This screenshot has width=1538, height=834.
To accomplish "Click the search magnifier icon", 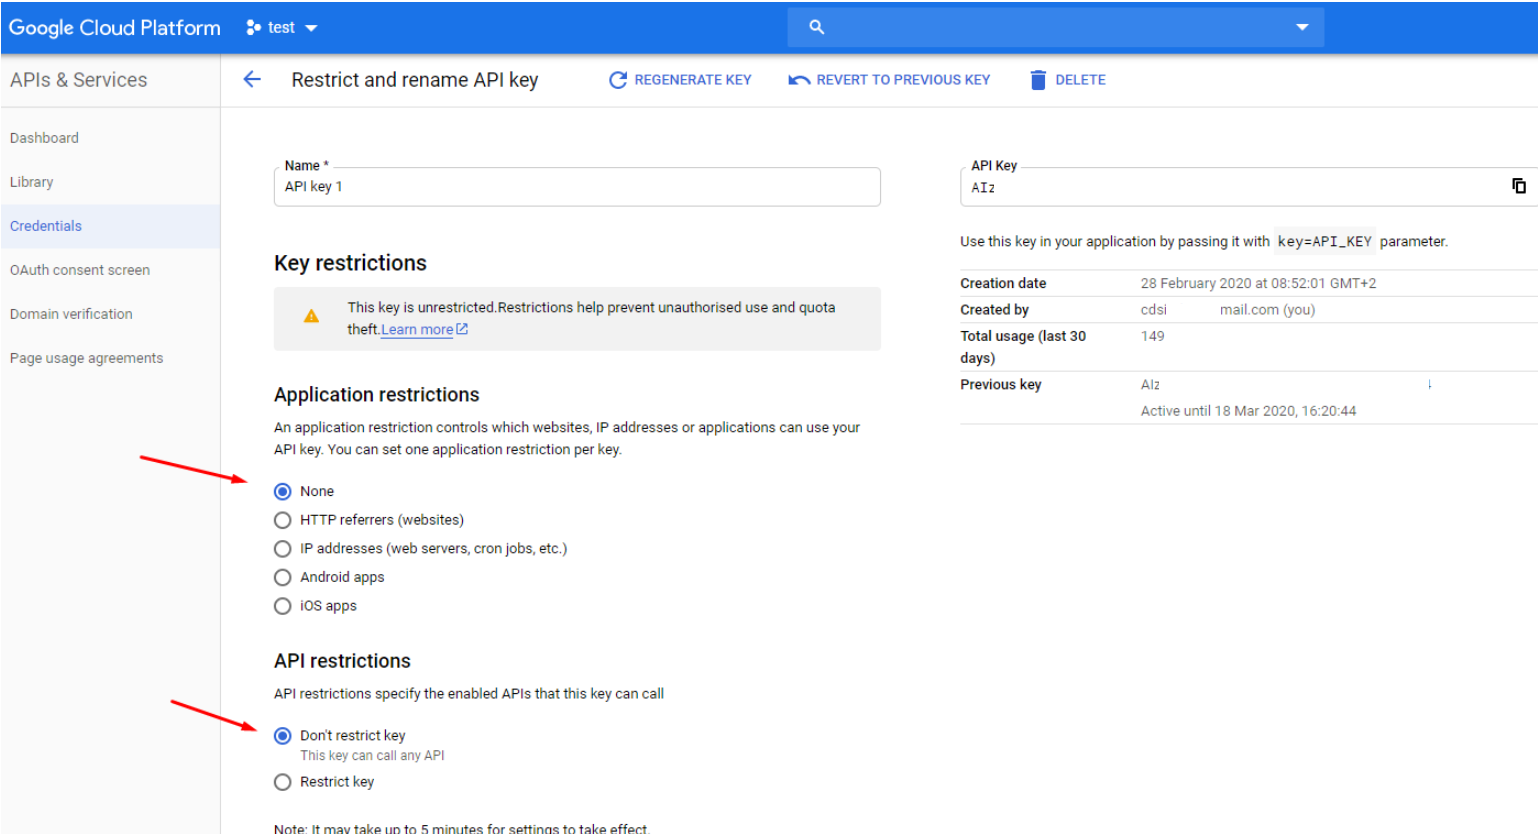I will 817,28.
